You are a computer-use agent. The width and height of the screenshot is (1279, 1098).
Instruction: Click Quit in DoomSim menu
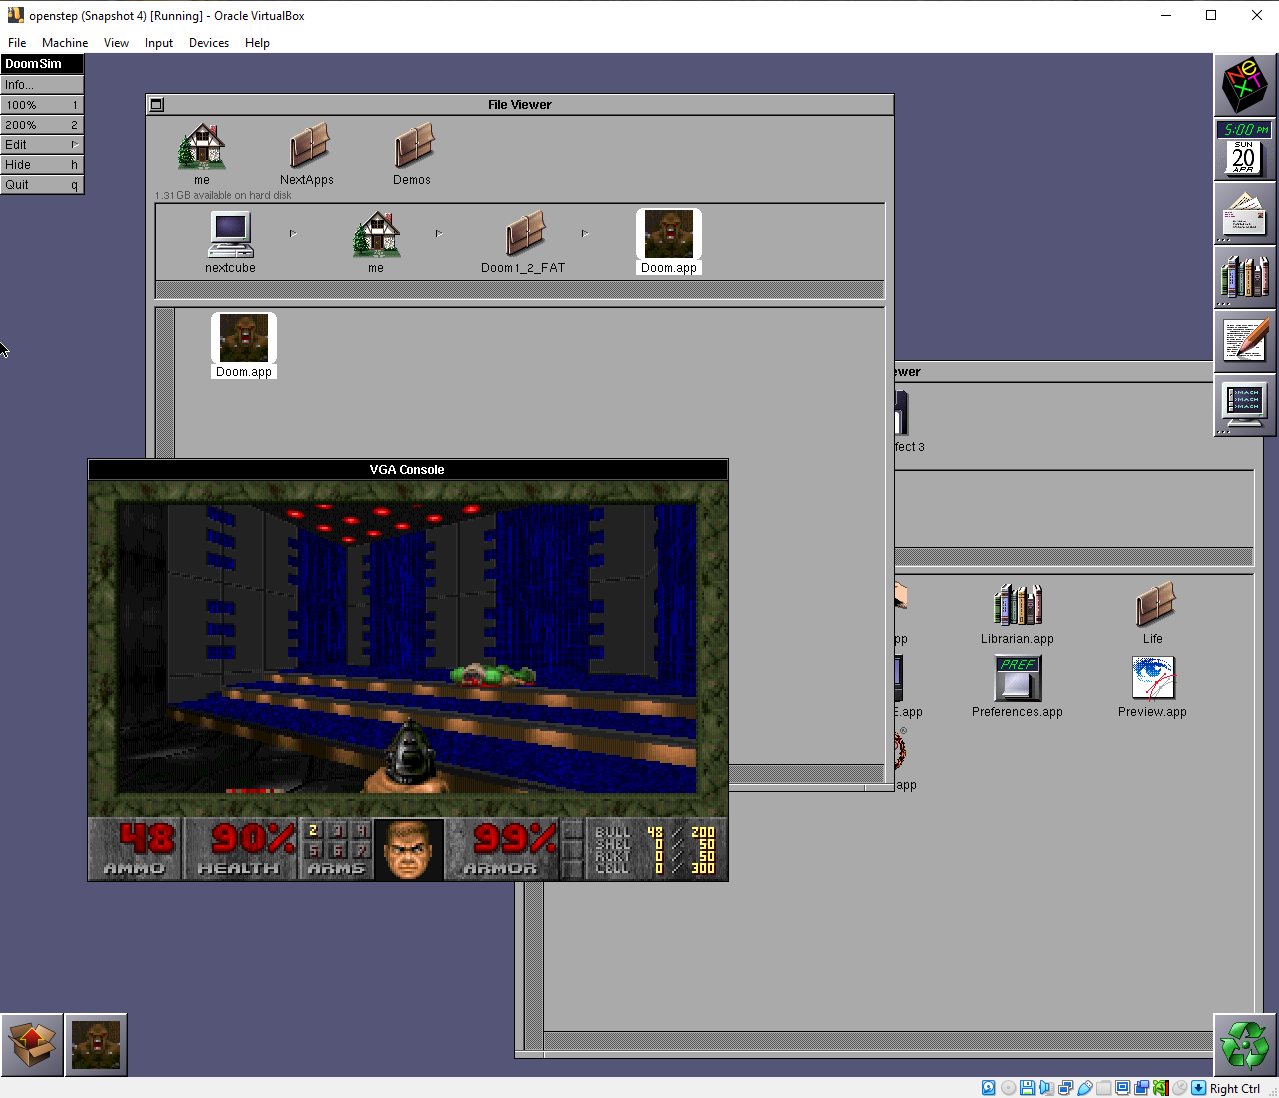click(x=42, y=185)
